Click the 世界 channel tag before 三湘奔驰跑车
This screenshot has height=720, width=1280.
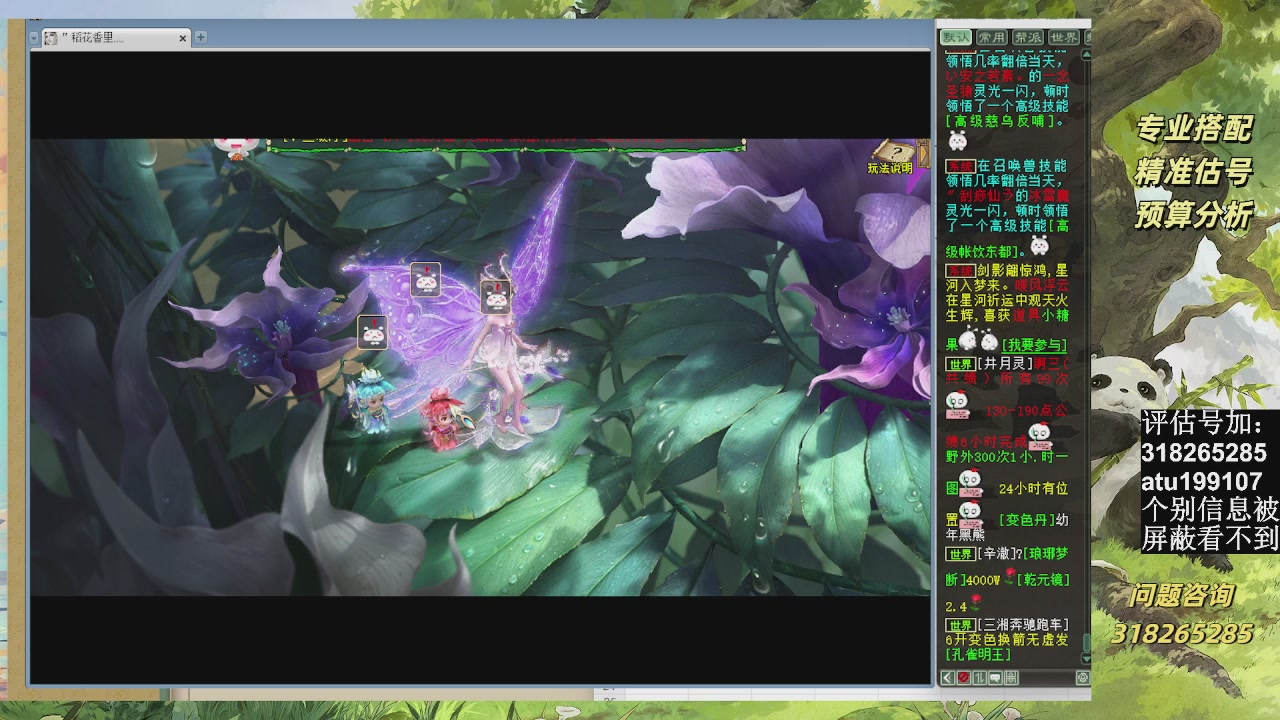point(961,625)
